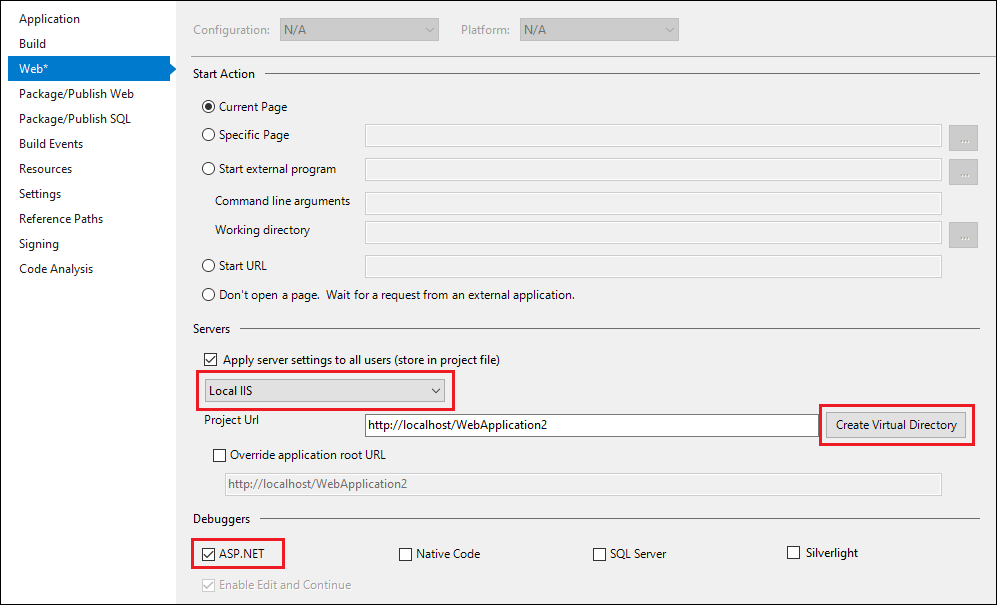
Task: Go to the Code Analysis section
Action: [x=55, y=268]
